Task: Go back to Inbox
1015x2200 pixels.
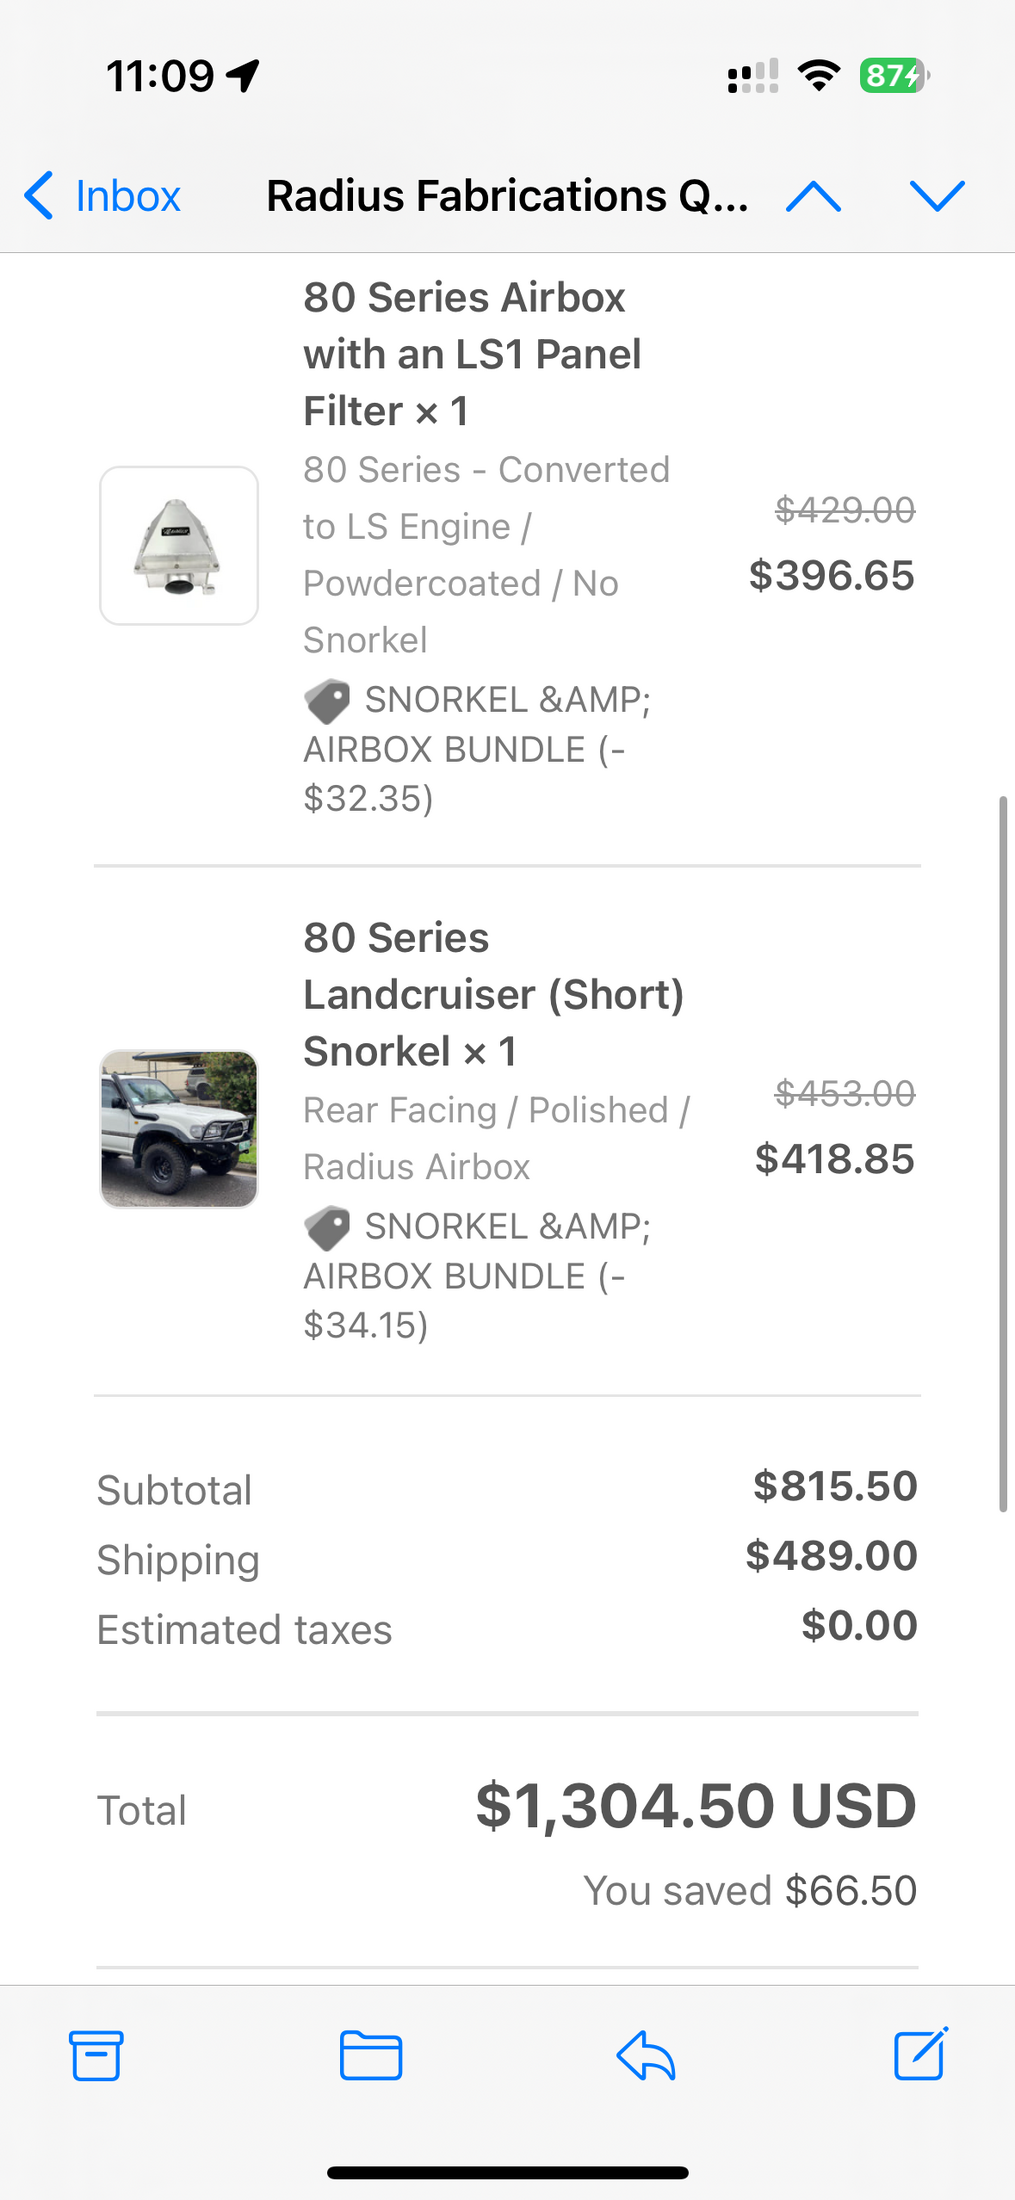Action: coord(103,196)
